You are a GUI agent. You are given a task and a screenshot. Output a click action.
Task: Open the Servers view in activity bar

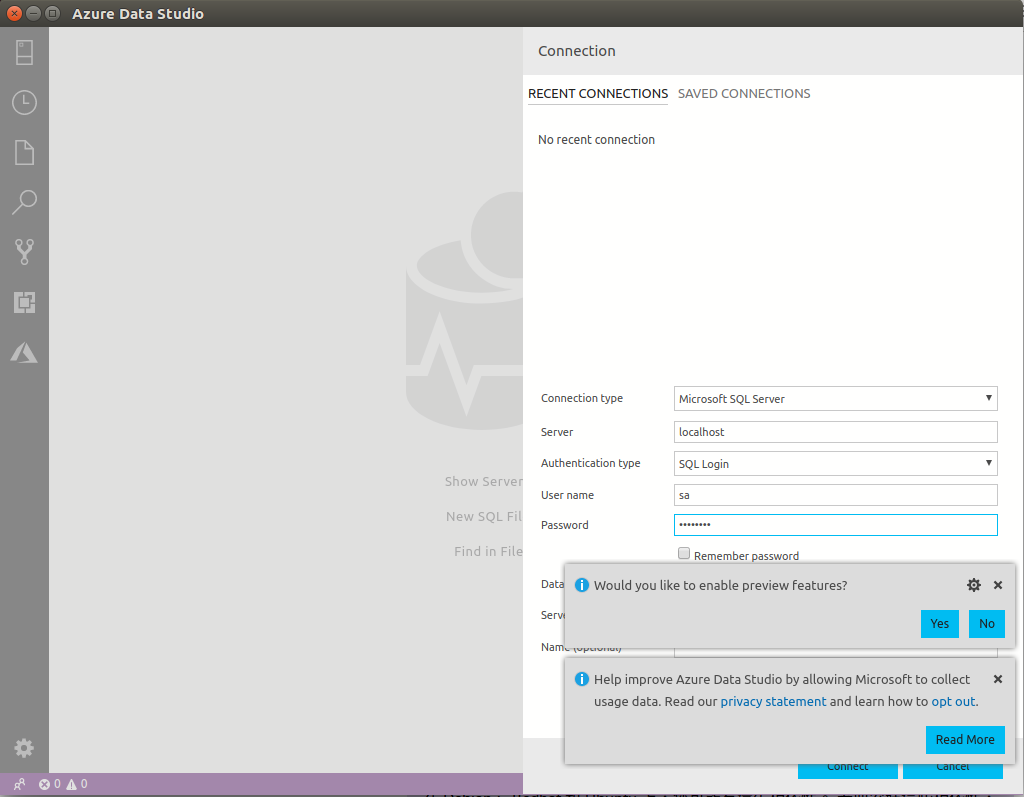tap(24, 53)
